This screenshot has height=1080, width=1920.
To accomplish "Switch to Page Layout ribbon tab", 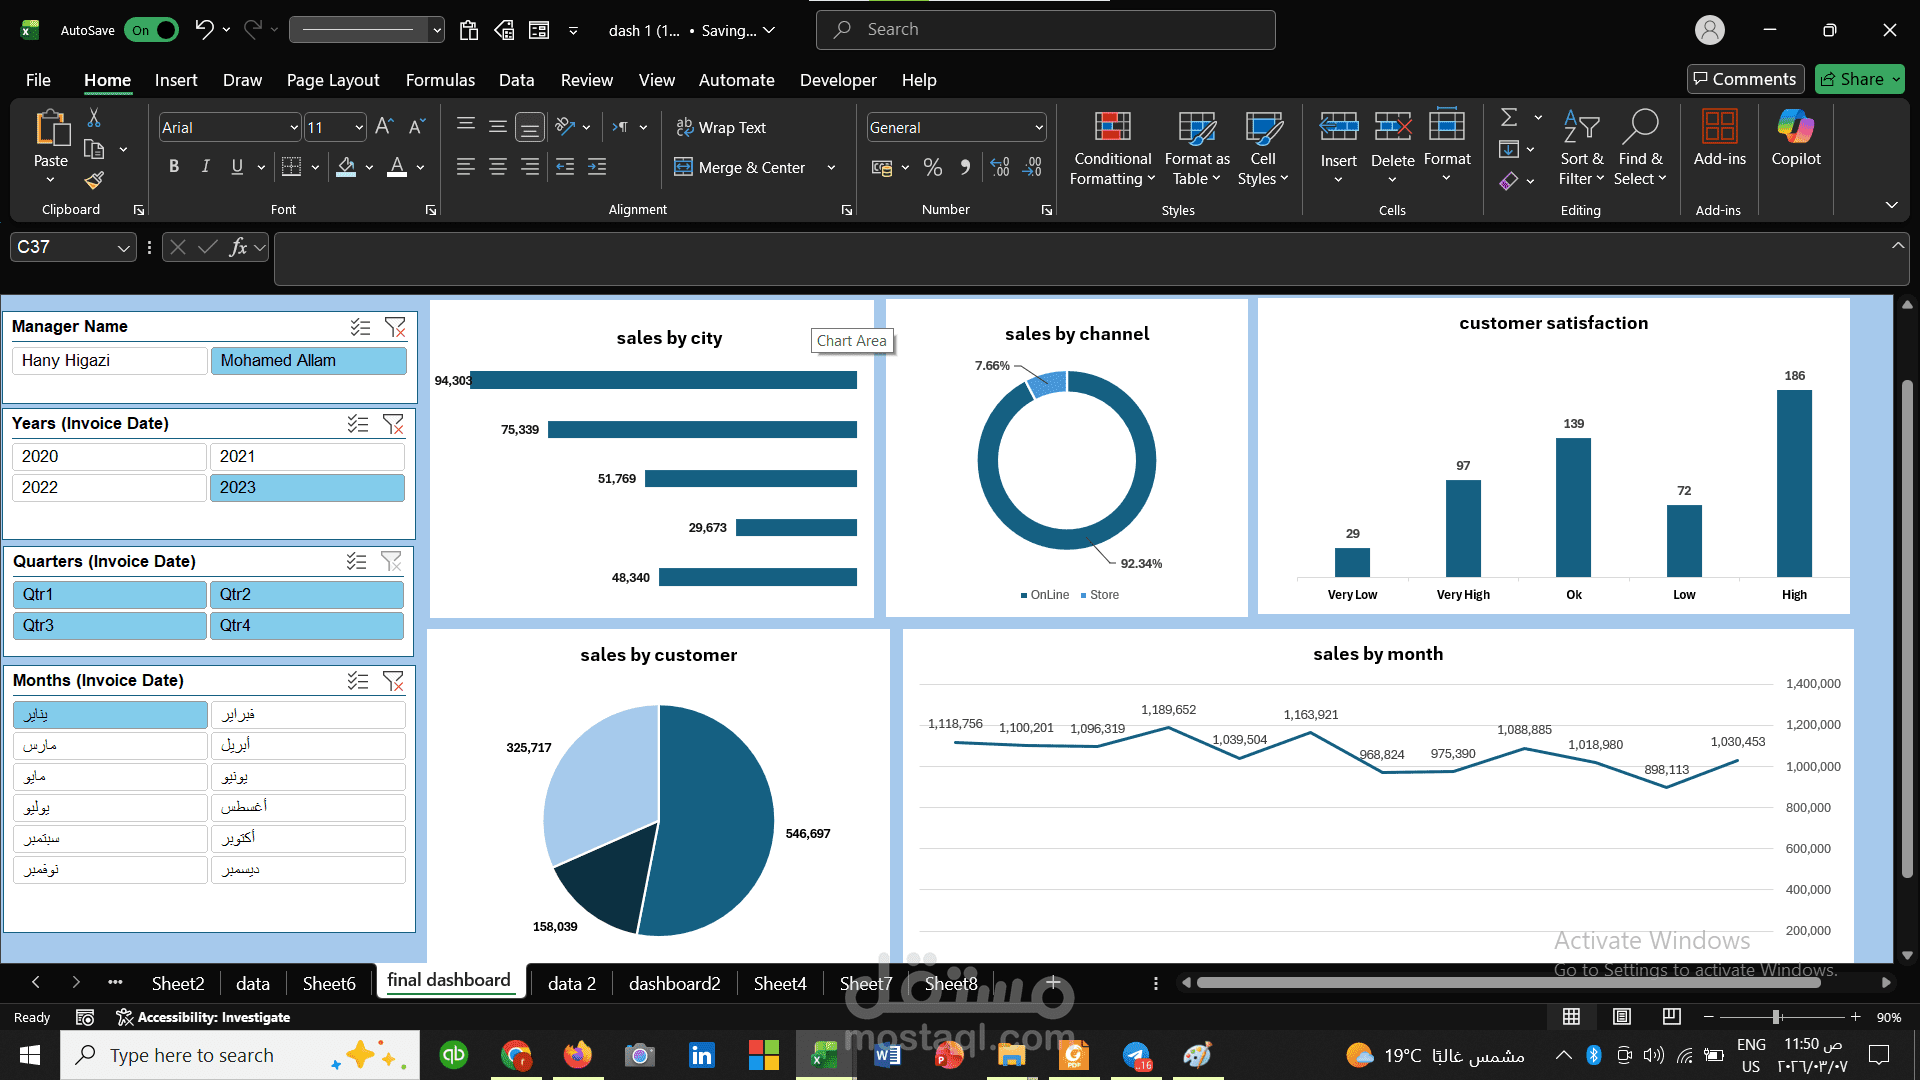I will (x=333, y=80).
